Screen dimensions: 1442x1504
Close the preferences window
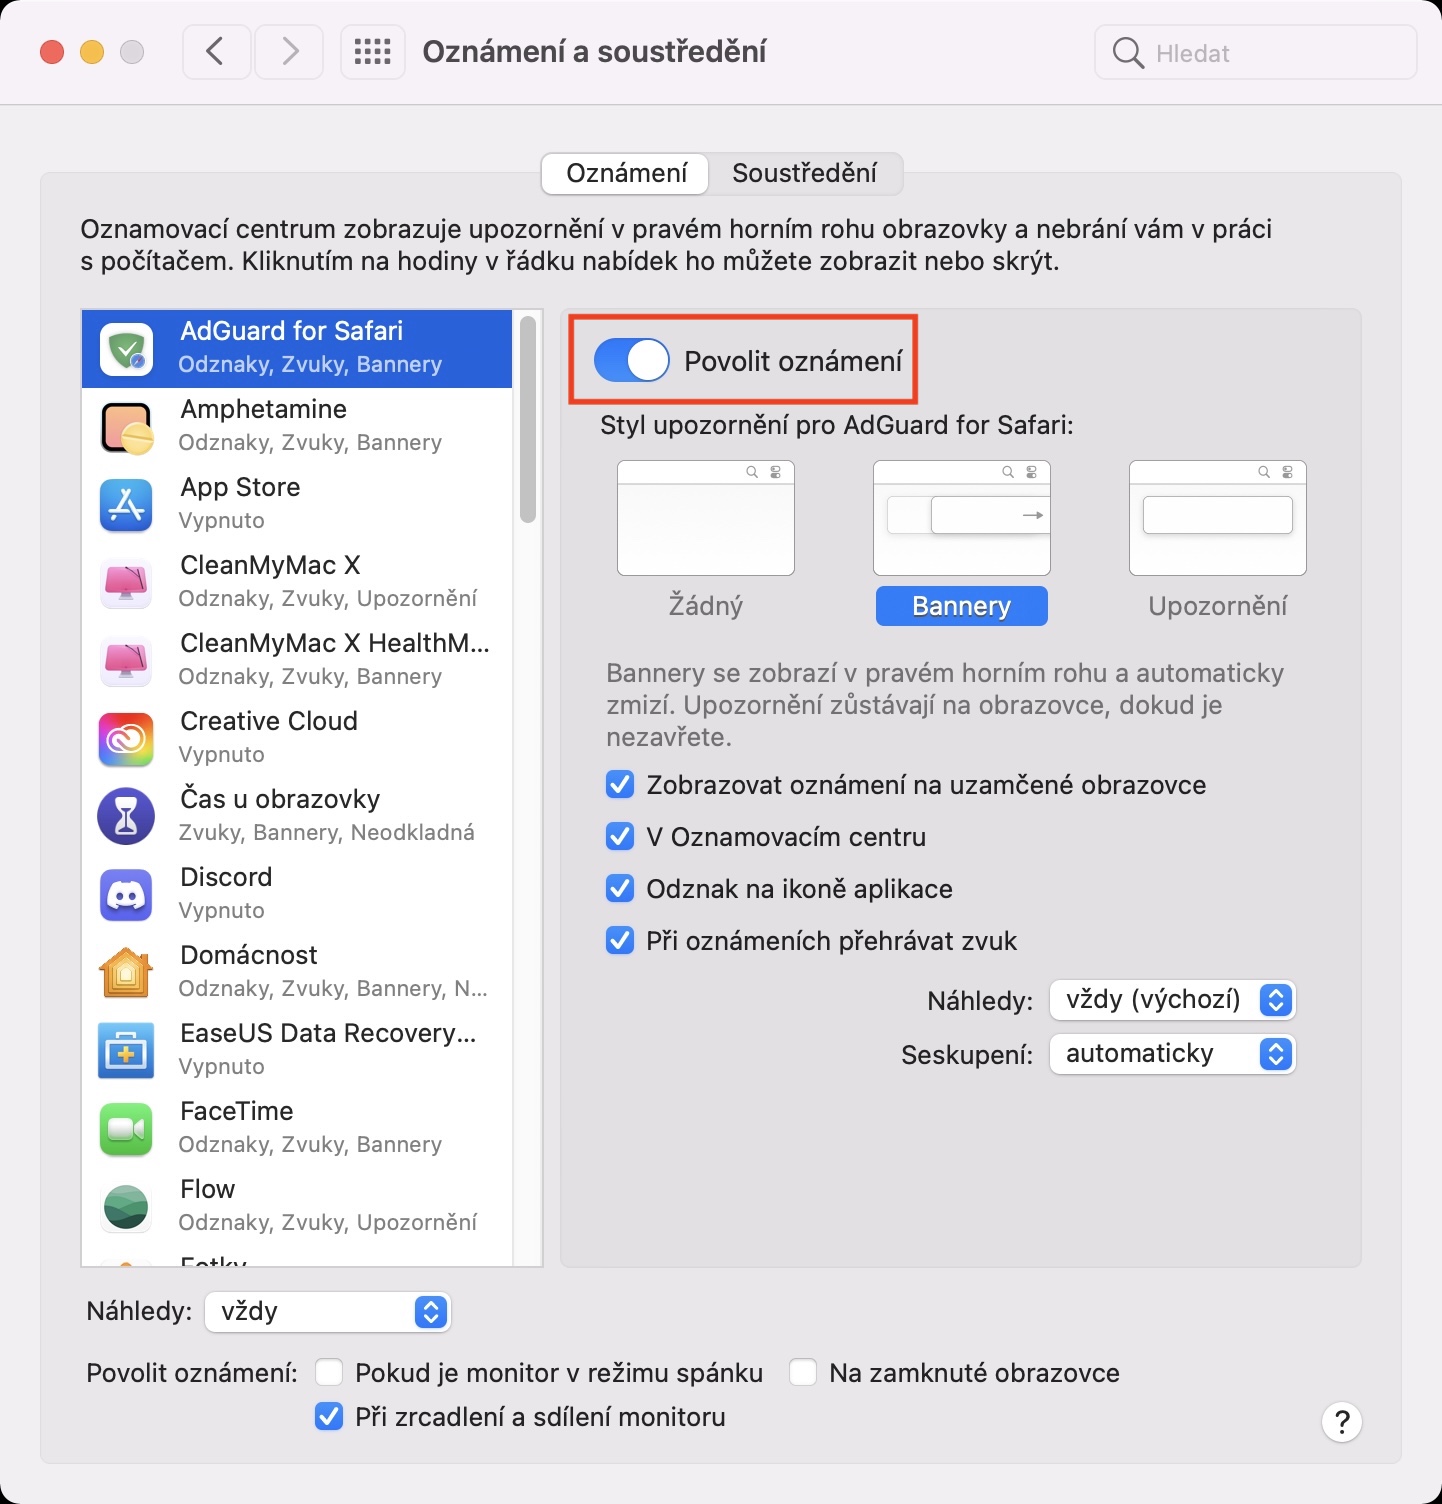(52, 52)
